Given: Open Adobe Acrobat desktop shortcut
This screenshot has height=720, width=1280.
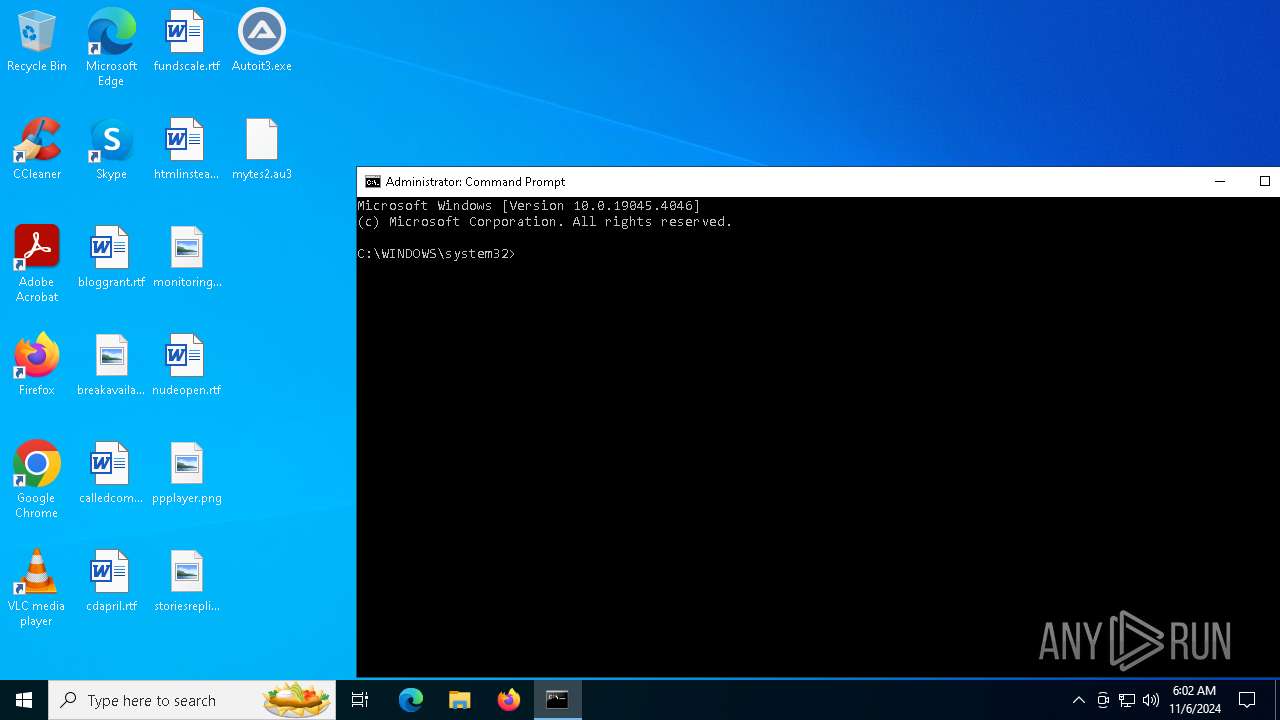Looking at the screenshot, I should tap(37, 264).
